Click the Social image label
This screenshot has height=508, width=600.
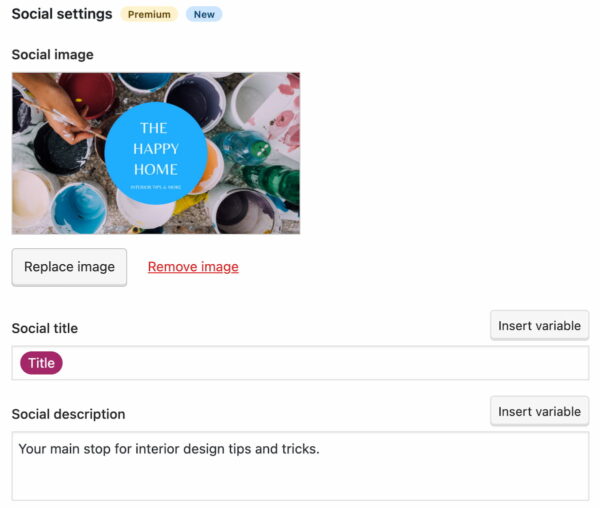(x=52, y=54)
